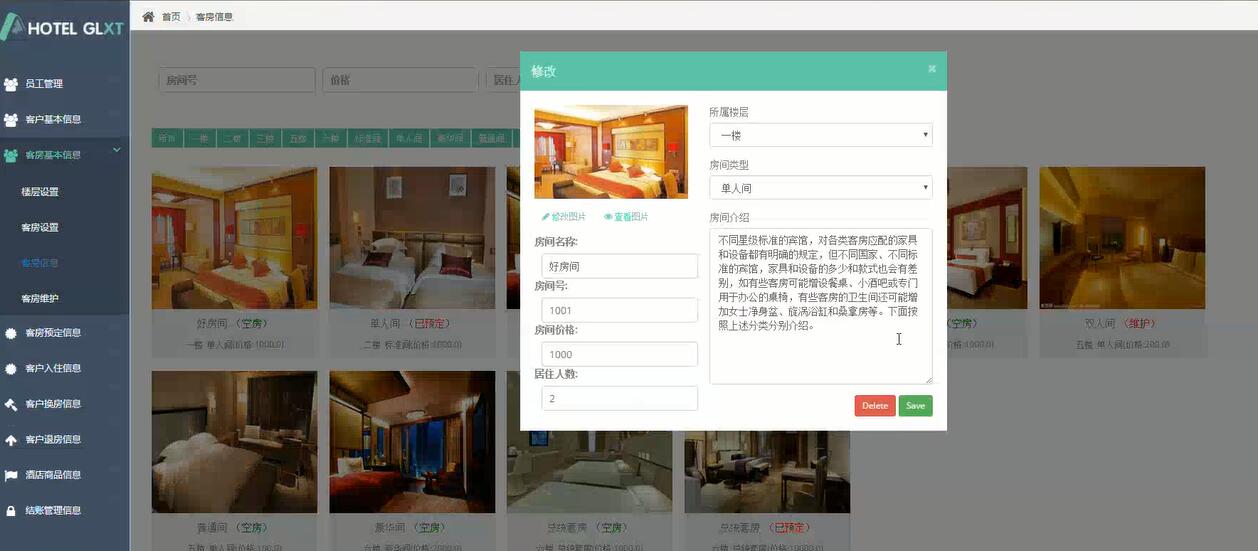Viewport: 1258px width, 551px height.
Task: Open the 所属楼层 dropdown showing 一楼
Action: [x=821, y=135]
